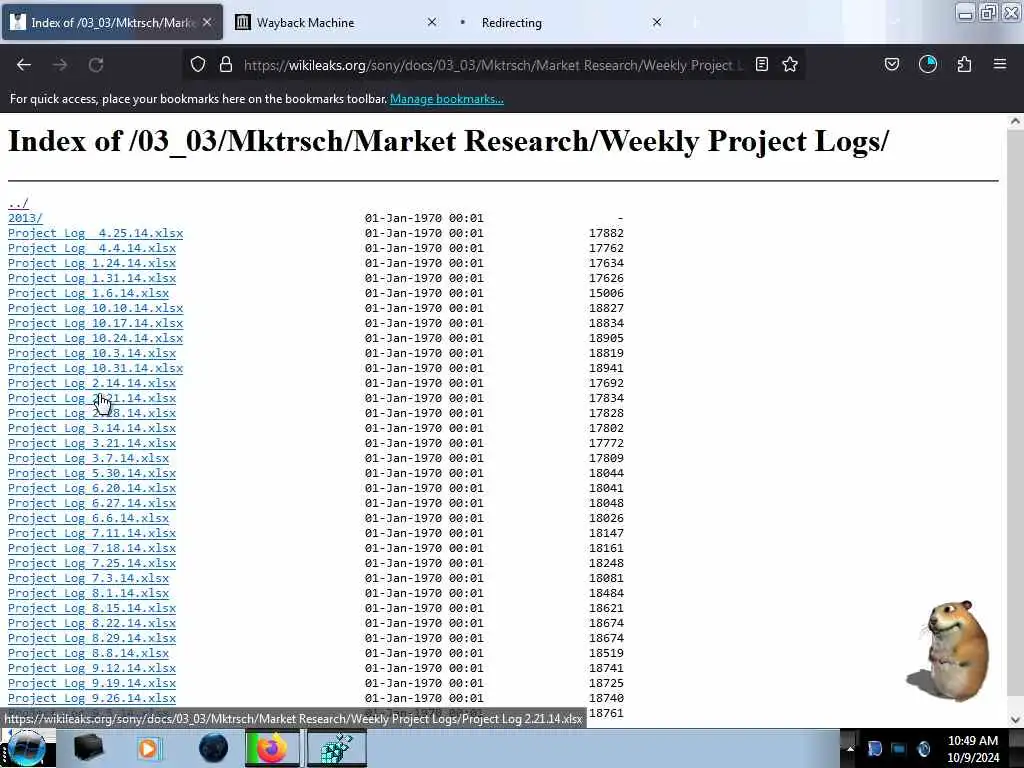Open Project Log 10.17.14.xlsx

click(x=95, y=323)
